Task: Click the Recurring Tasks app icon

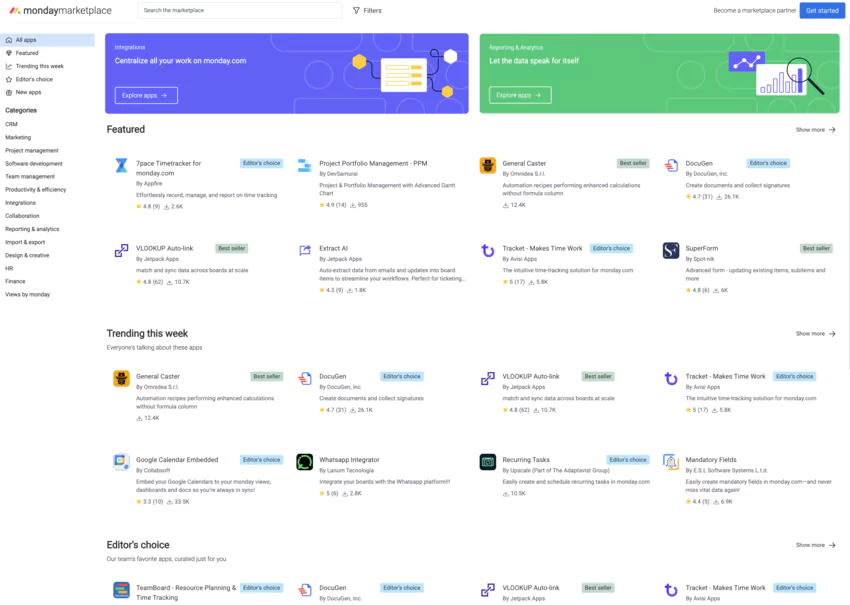Action: point(488,461)
